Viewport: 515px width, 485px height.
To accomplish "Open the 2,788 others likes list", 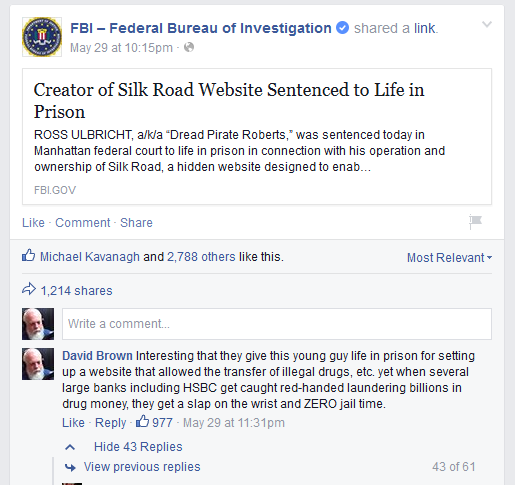I will coord(201,257).
